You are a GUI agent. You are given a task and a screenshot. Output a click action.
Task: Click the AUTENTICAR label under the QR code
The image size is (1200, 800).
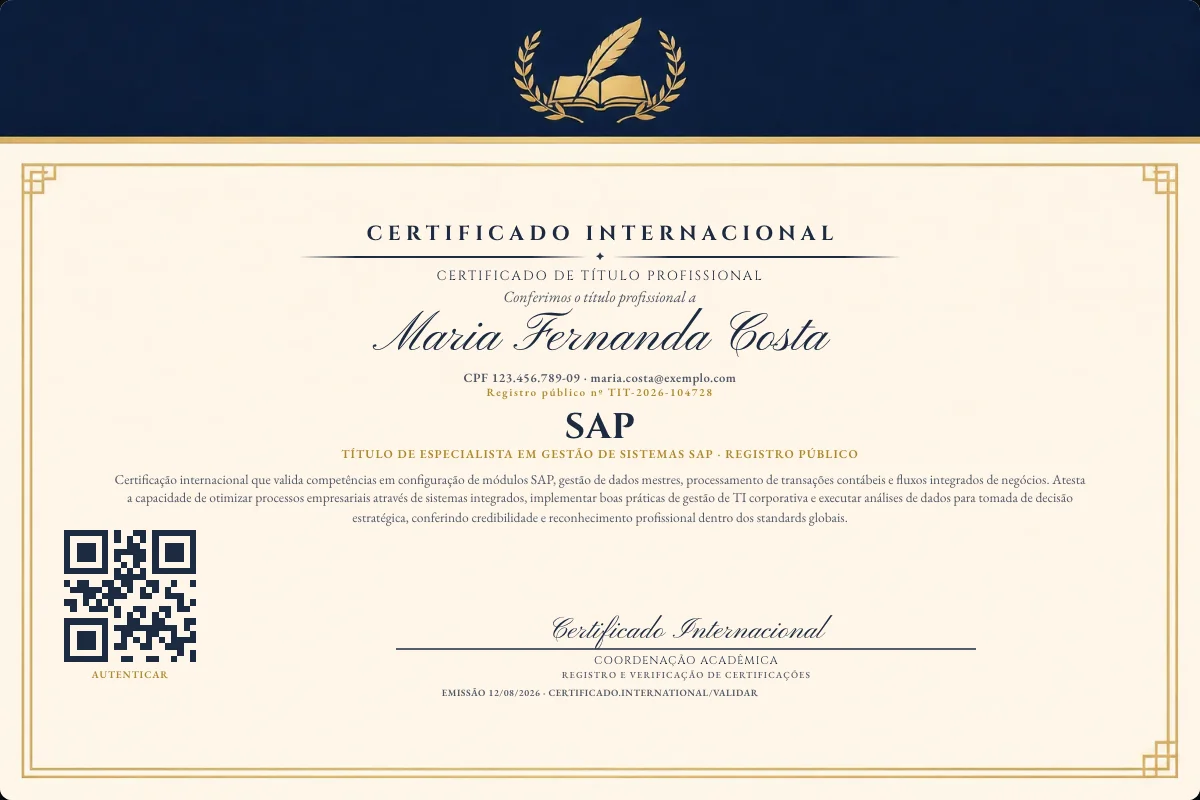[130, 675]
